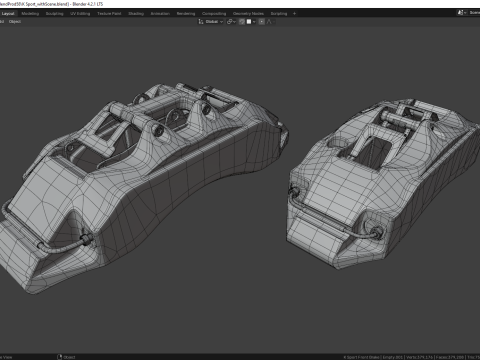Open the Sculpting workspace tab
The height and width of the screenshot is (360, 480).
pos(54,14)
